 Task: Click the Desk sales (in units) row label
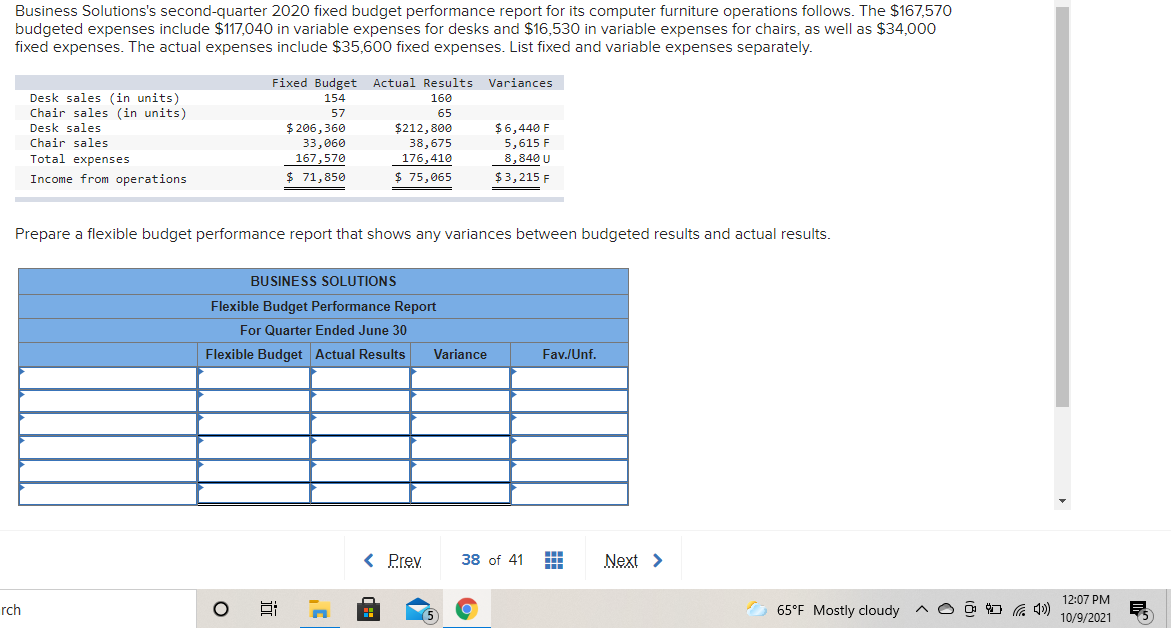click(105, 98)
